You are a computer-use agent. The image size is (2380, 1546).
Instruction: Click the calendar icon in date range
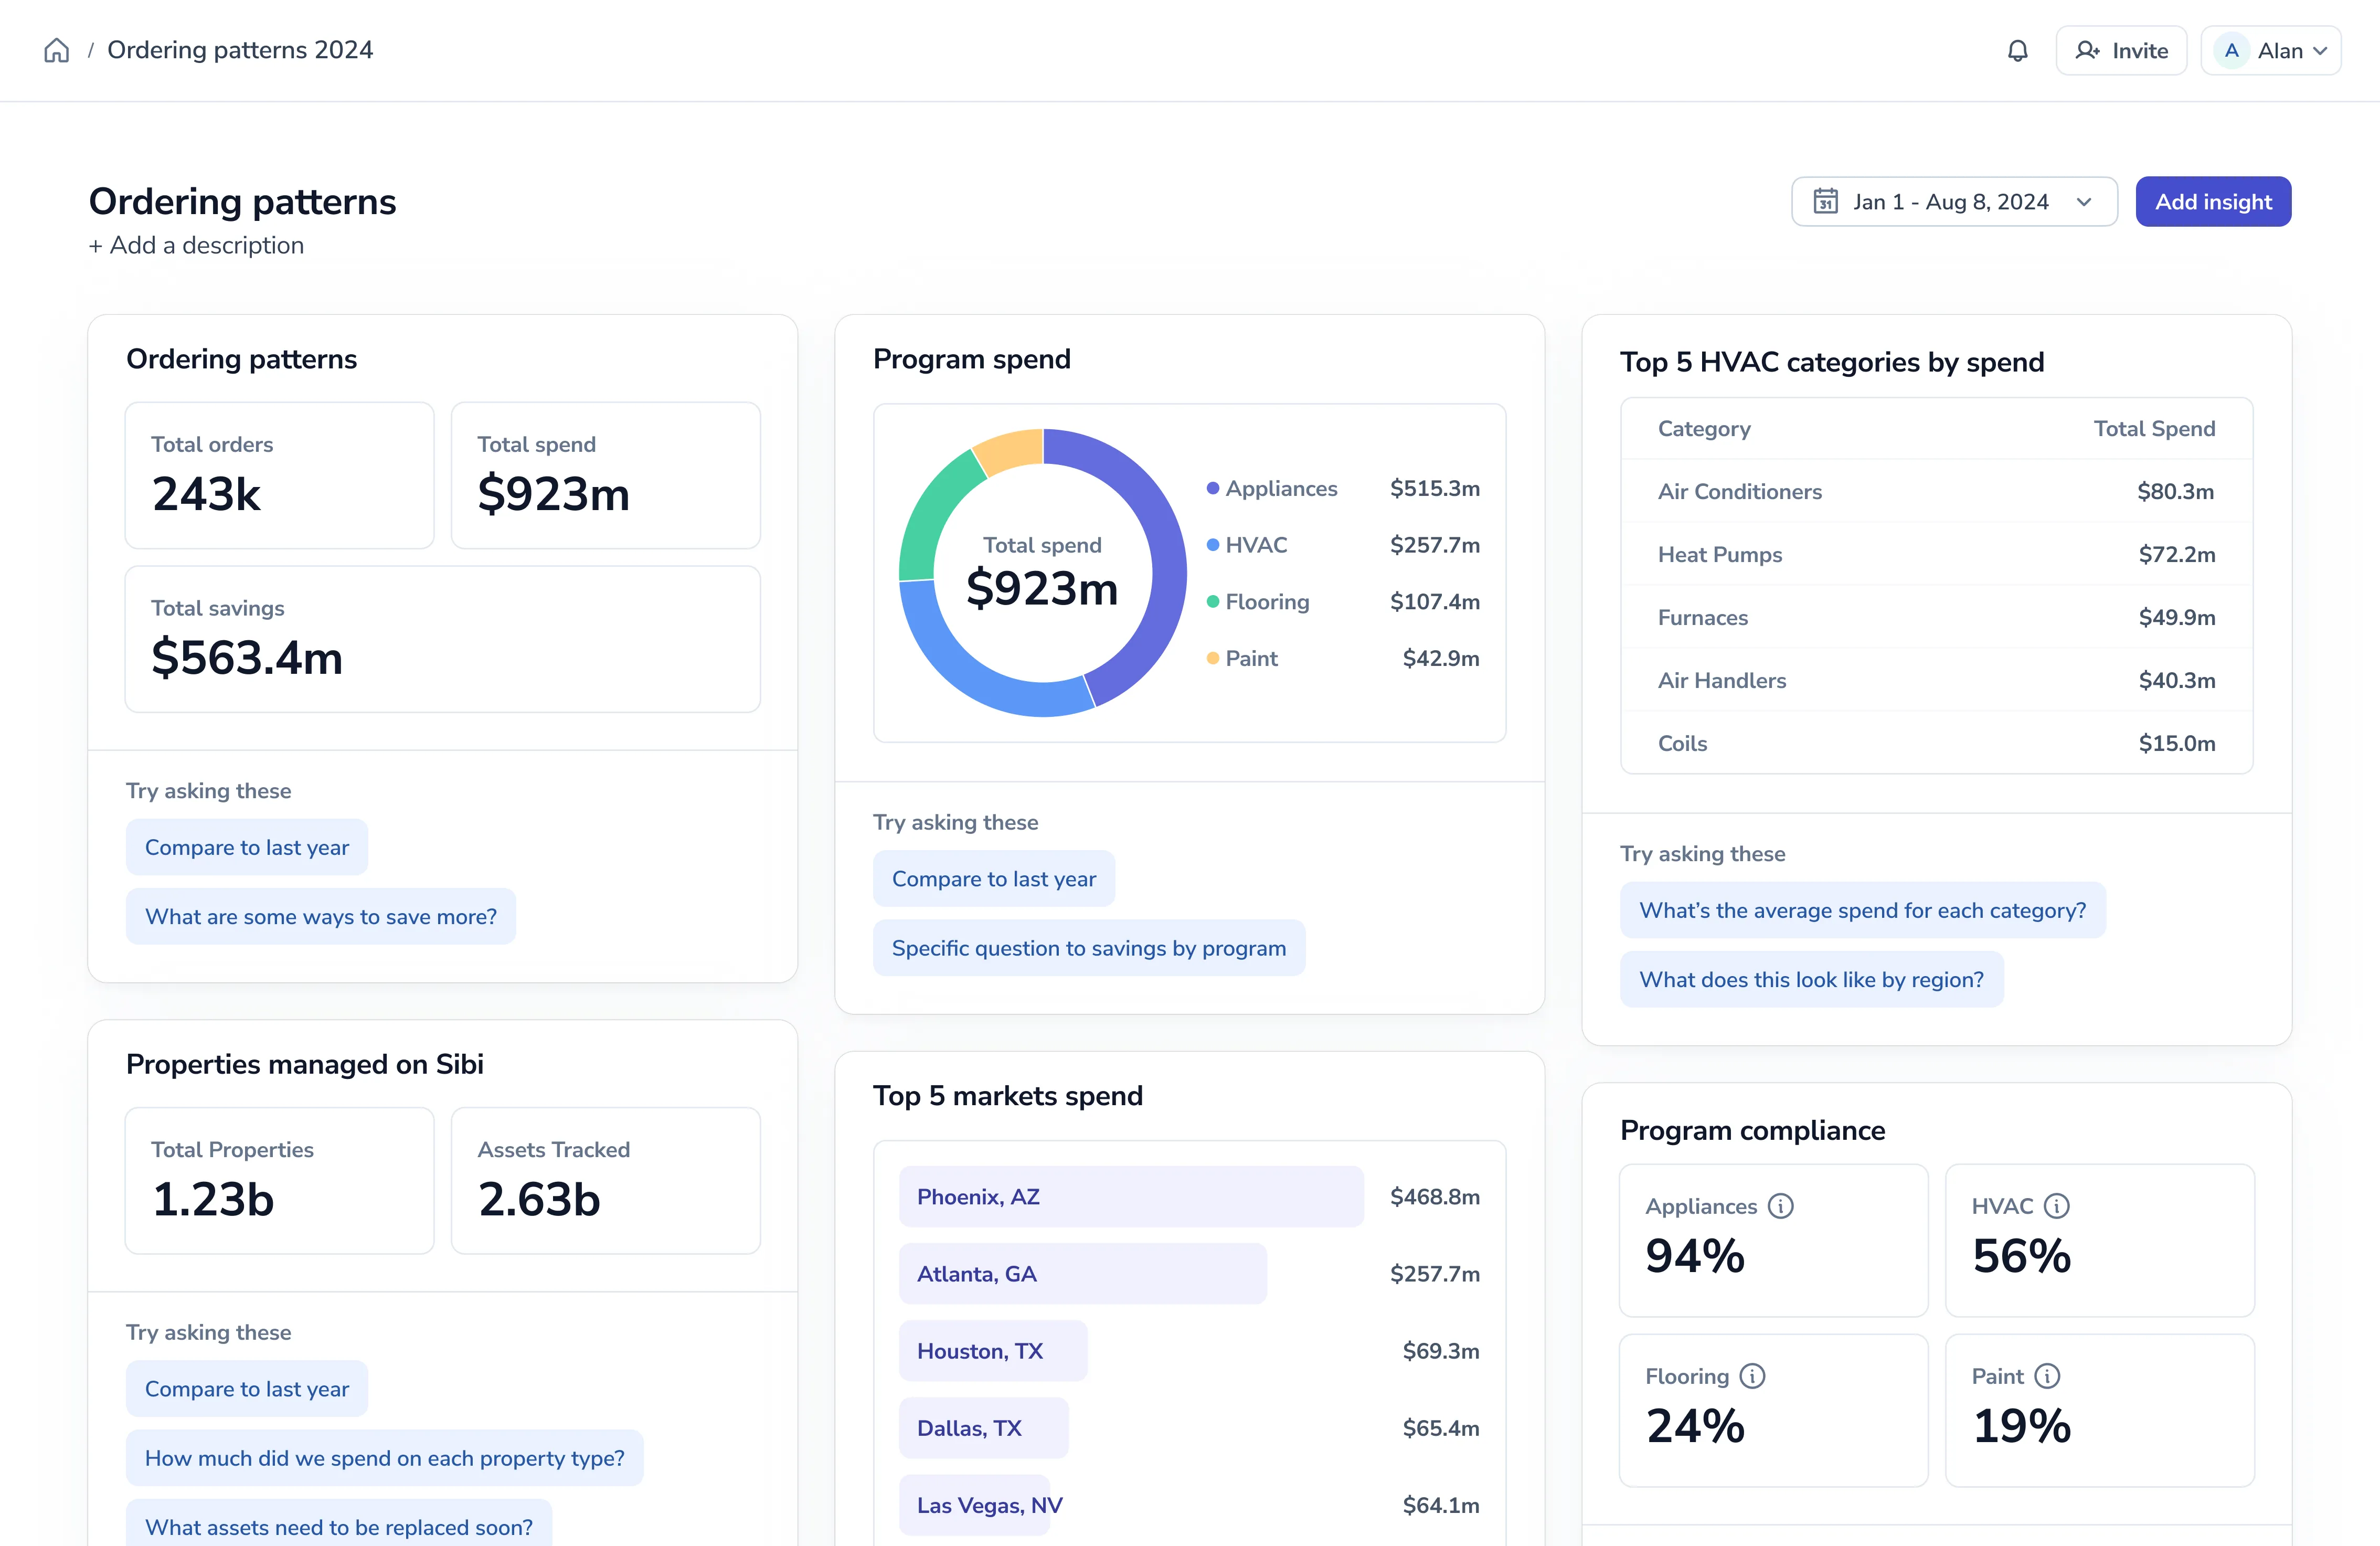(x=1826, y=202)
